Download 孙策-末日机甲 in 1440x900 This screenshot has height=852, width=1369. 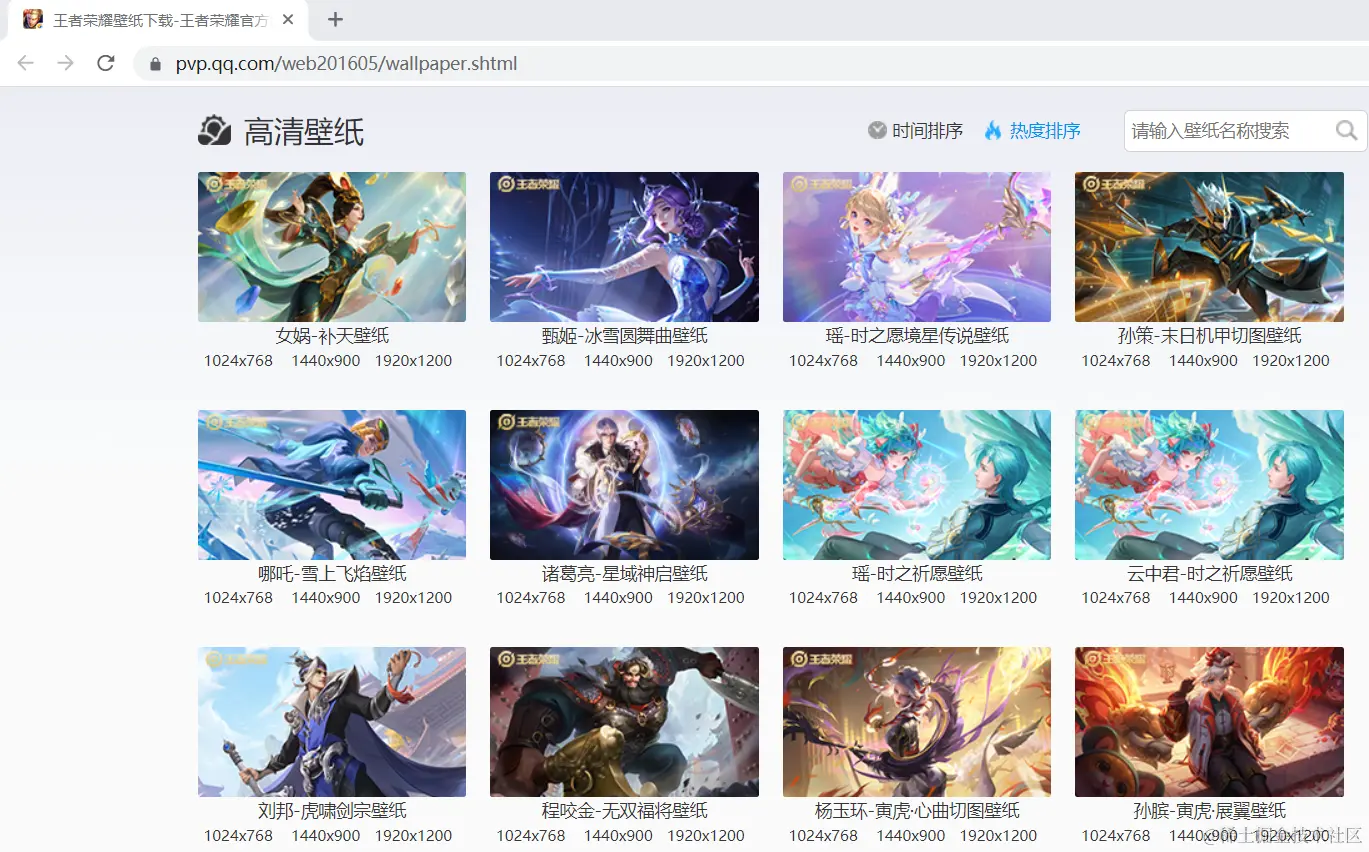click(x=1203, y=361)
